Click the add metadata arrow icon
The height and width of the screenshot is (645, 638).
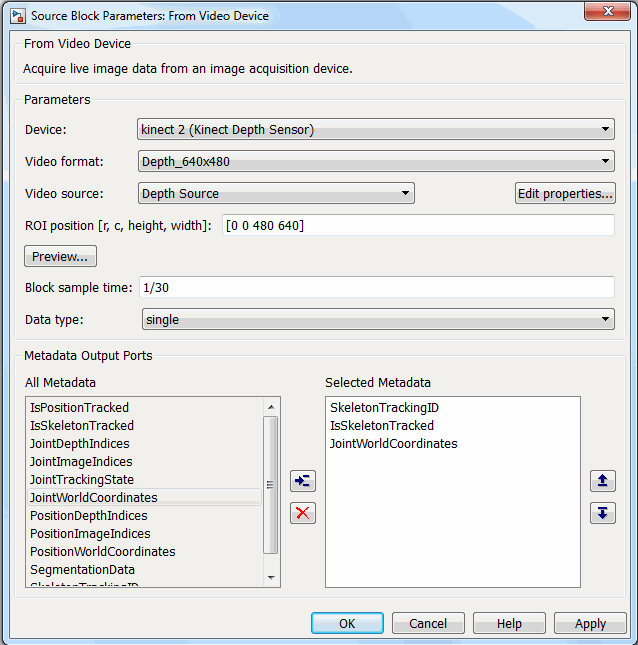point(303,481)
